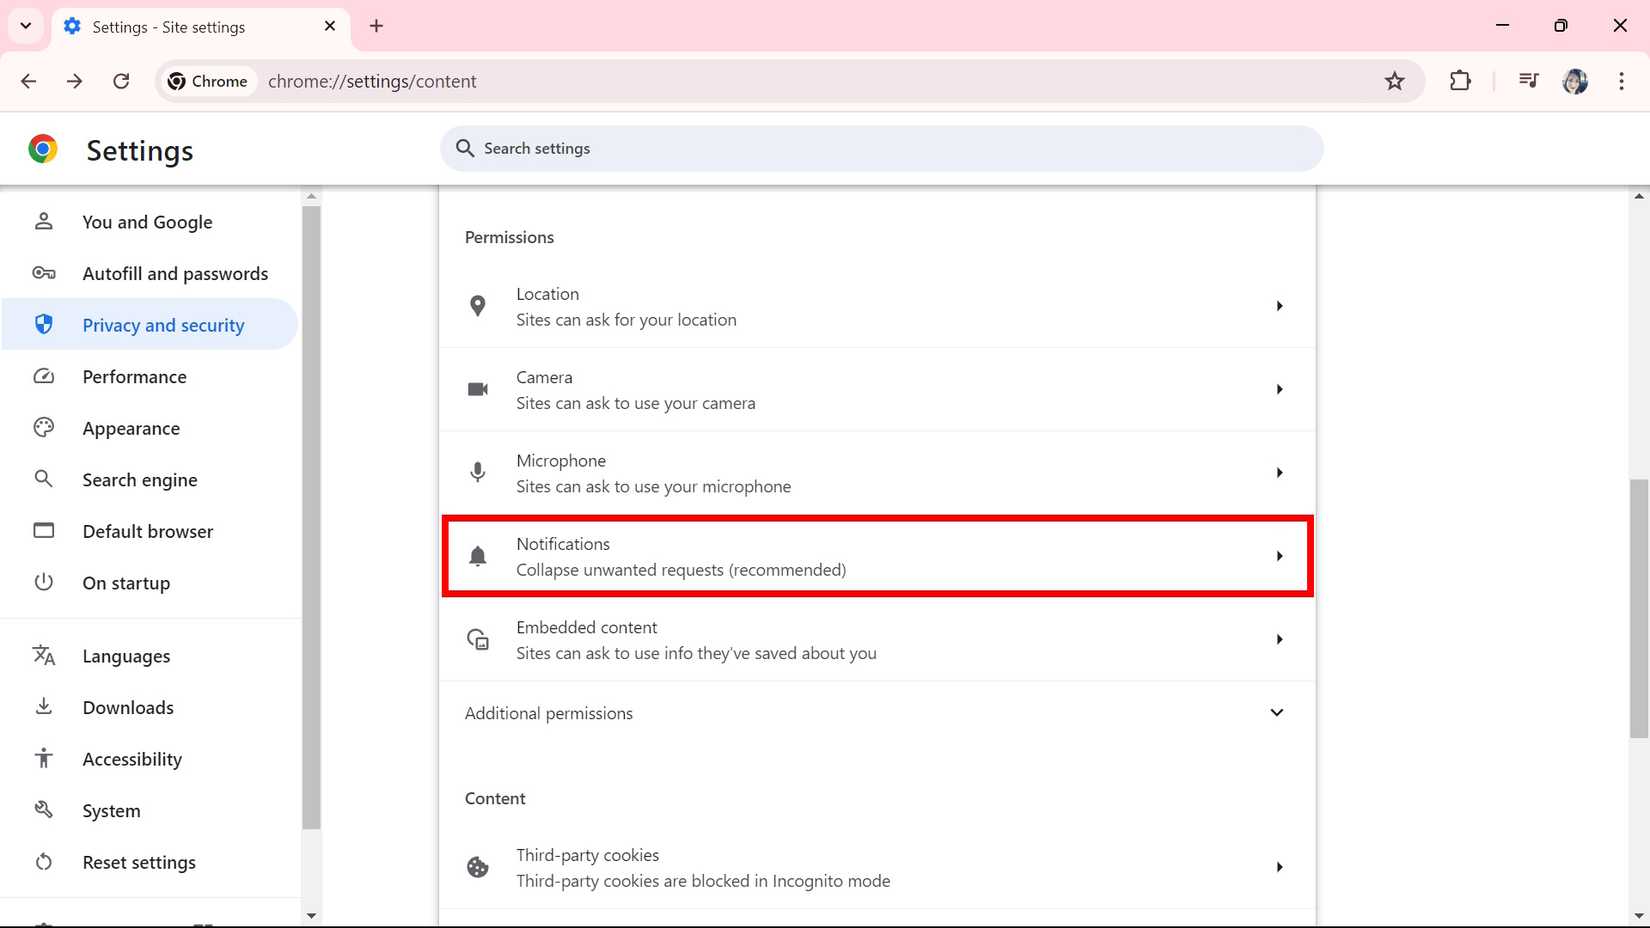The height and width of the screenshot is (928, 1650).
Task: Click the Camera icon
Action: point(477,389)
